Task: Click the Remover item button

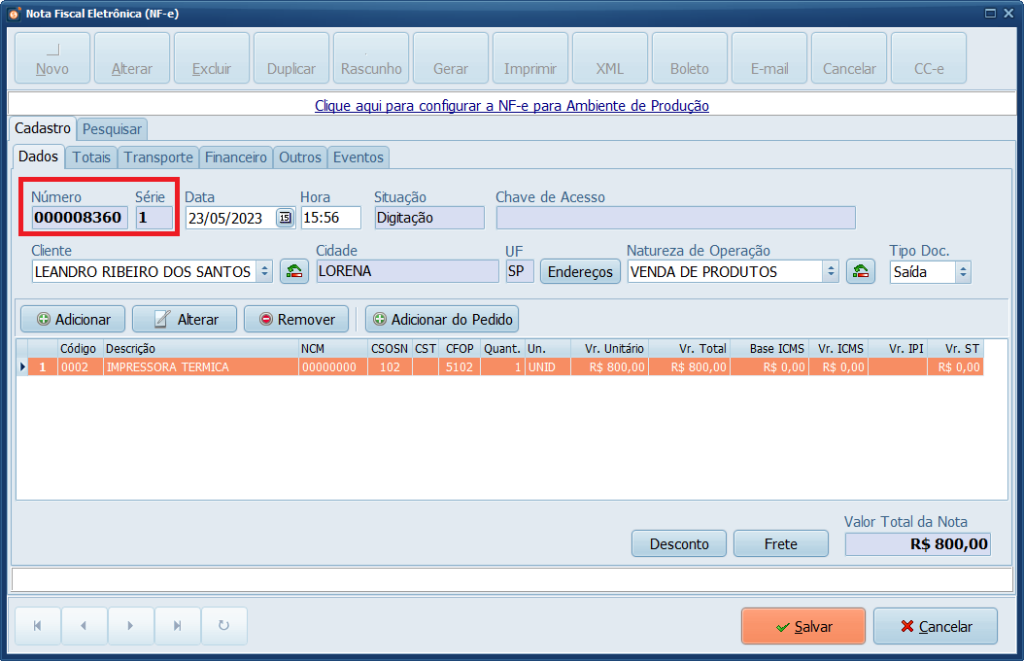Action: 296,319
